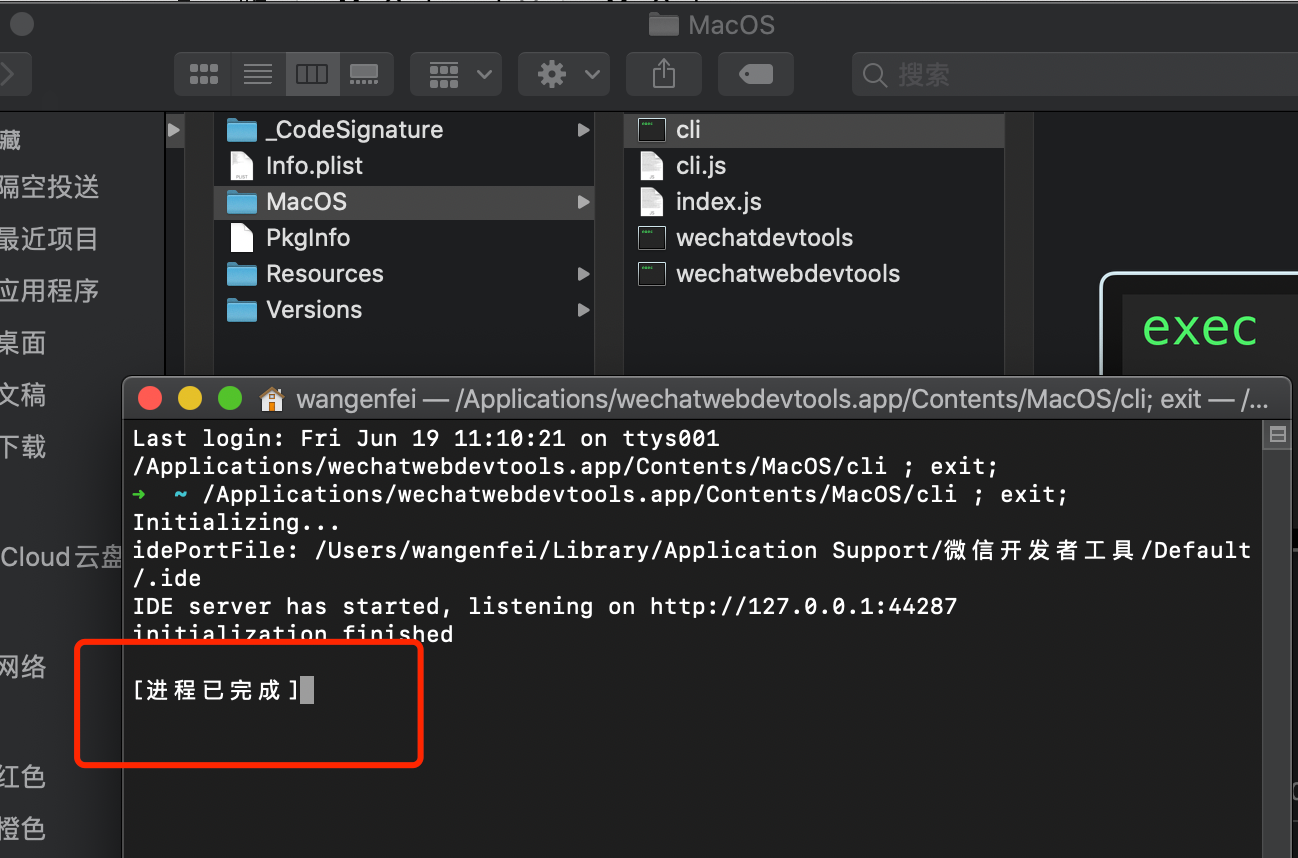Image resolution: width=1298 pixels, height=858 pixels.
Task: Click the Resources folder icon
Action: pos(242,274)
